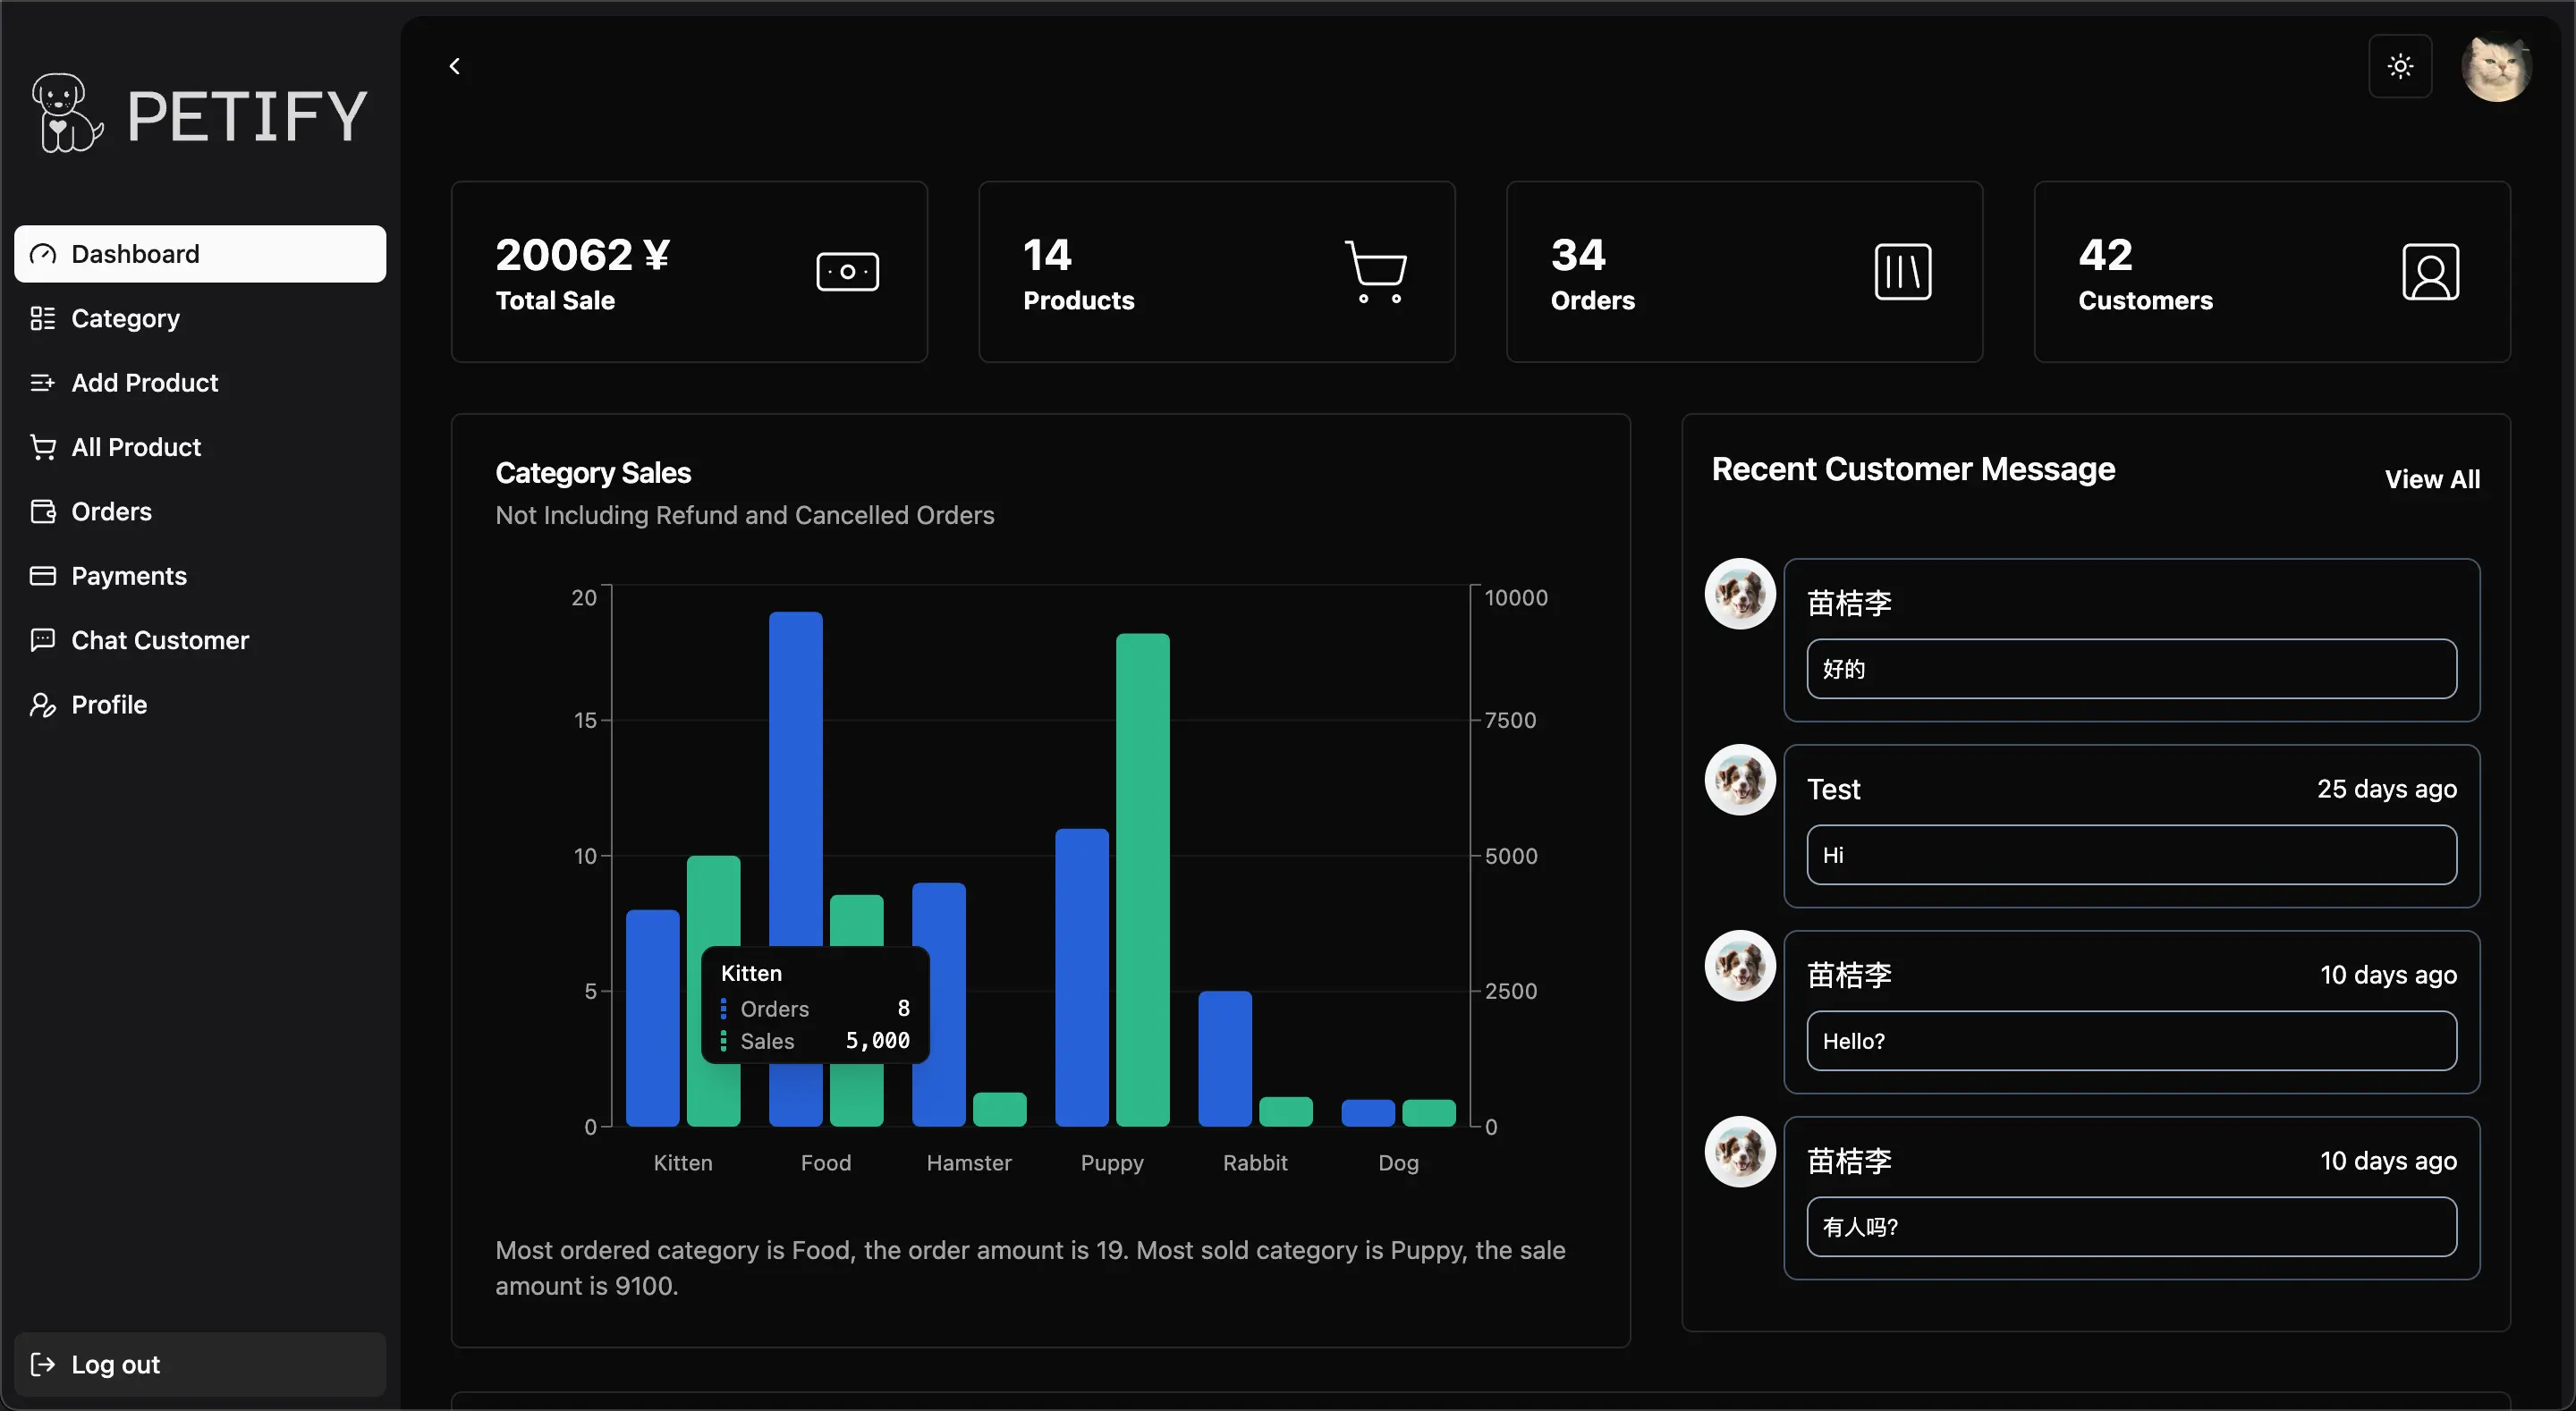Open the Profile page
Screen dimensions: 2576x1411
(109, 705)
